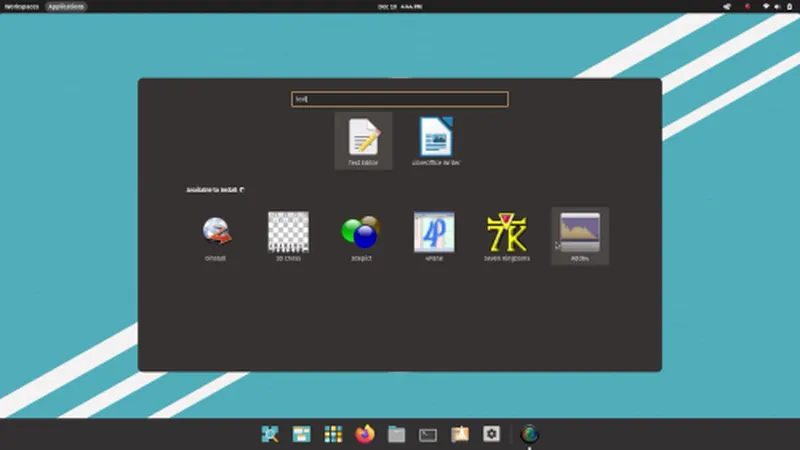Select the histogram graph app icon

pos(580,232)
